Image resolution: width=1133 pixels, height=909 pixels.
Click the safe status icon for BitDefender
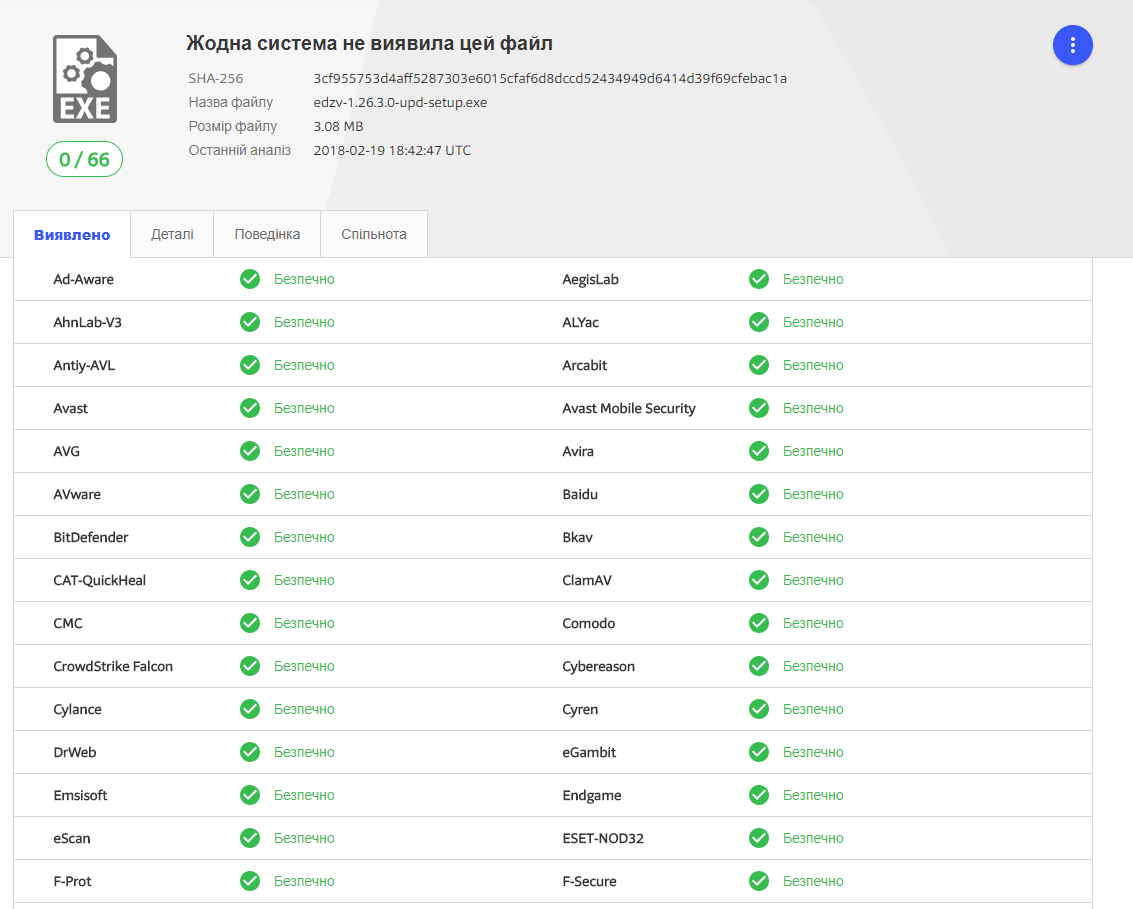[250, 537]
